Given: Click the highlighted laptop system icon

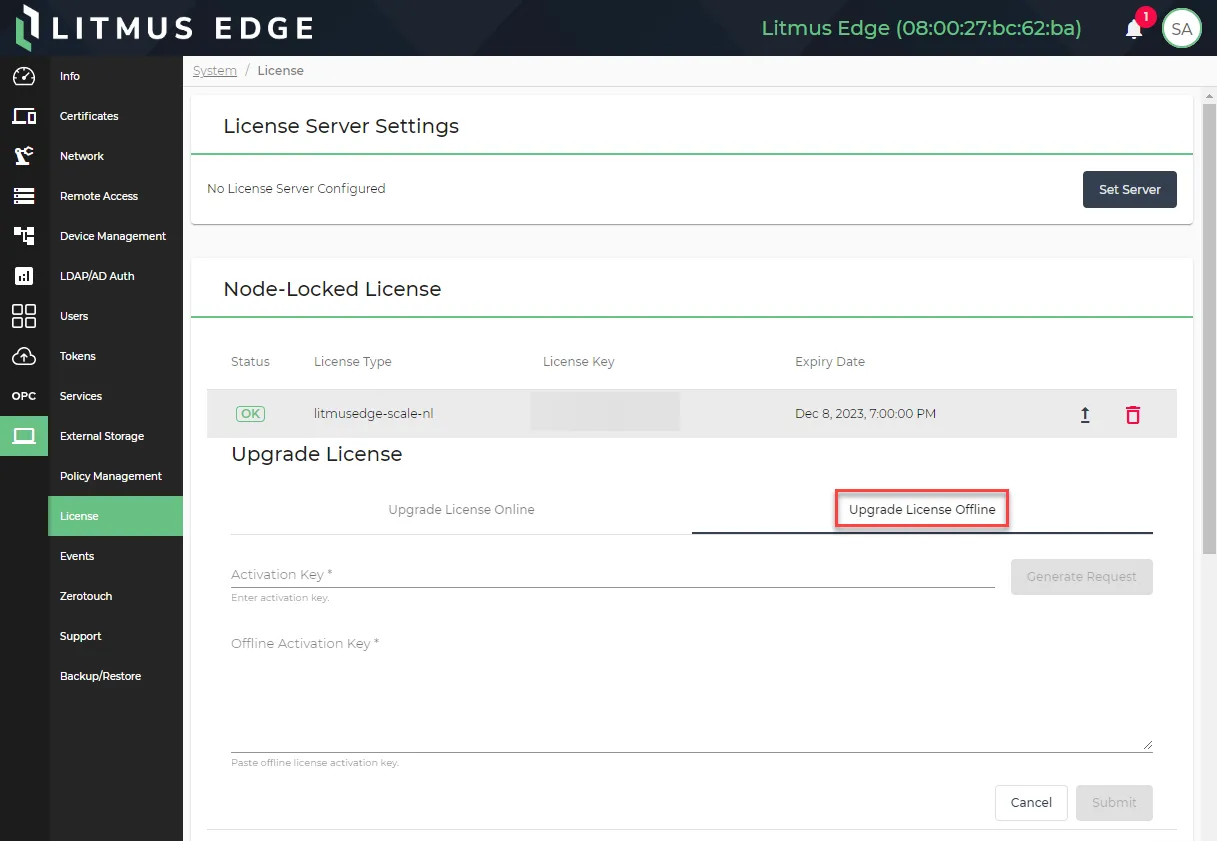Looking at the screenshot, I should click(x=24, y=436).
